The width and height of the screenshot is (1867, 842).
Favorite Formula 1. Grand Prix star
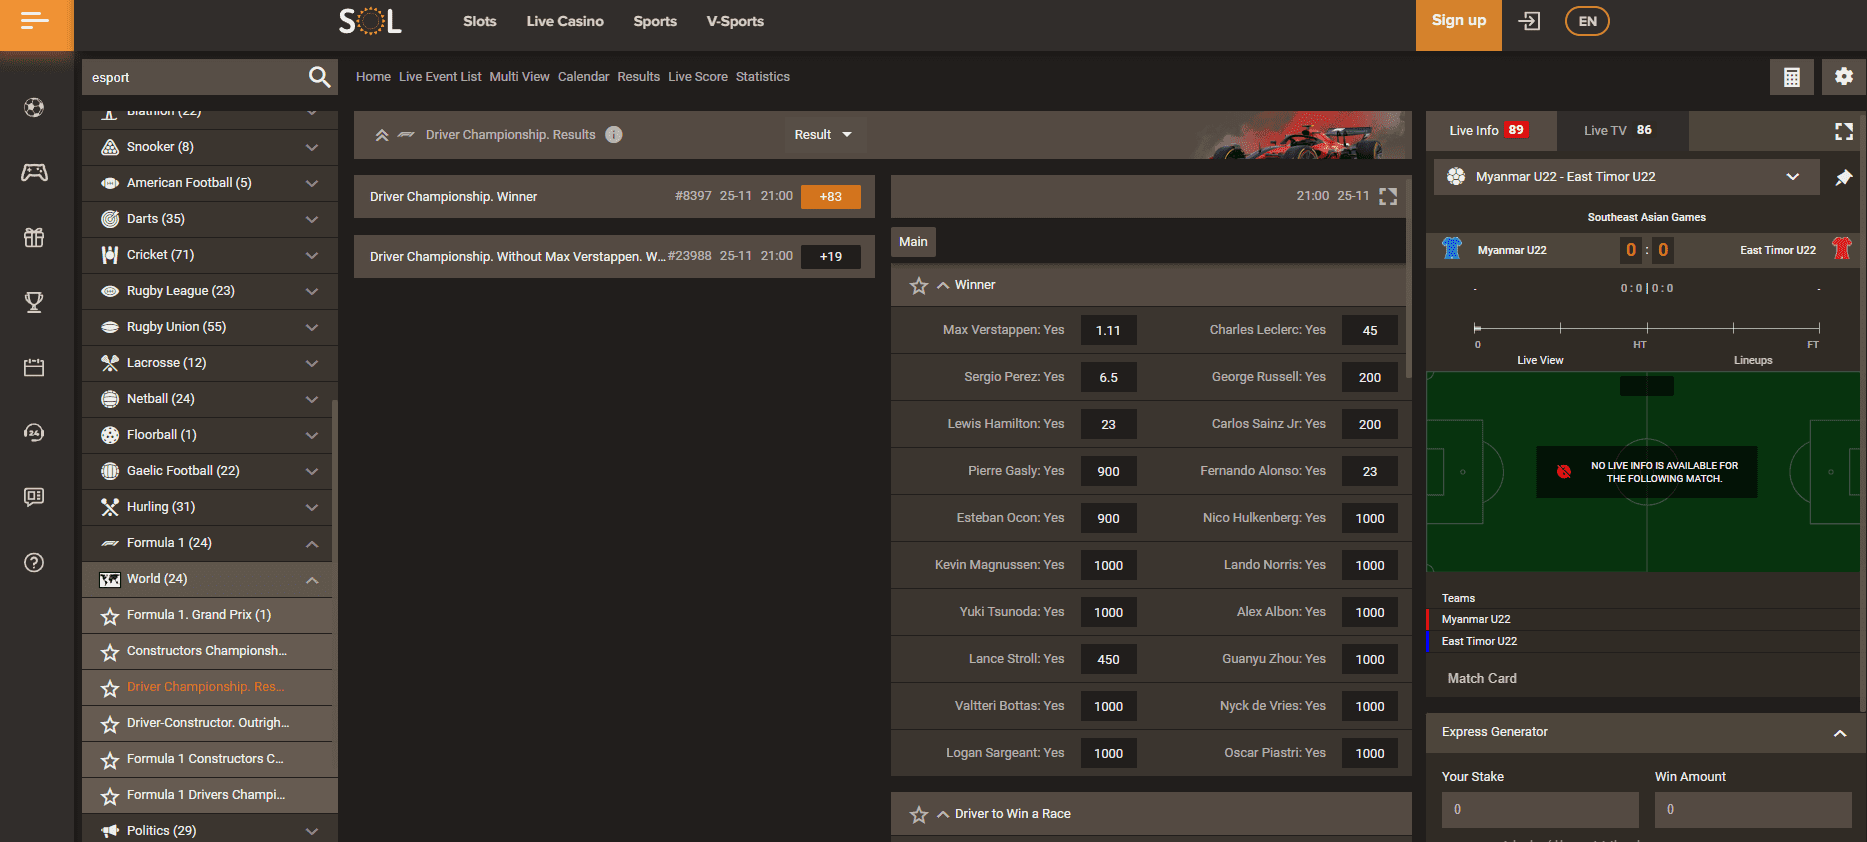[110, 616]
